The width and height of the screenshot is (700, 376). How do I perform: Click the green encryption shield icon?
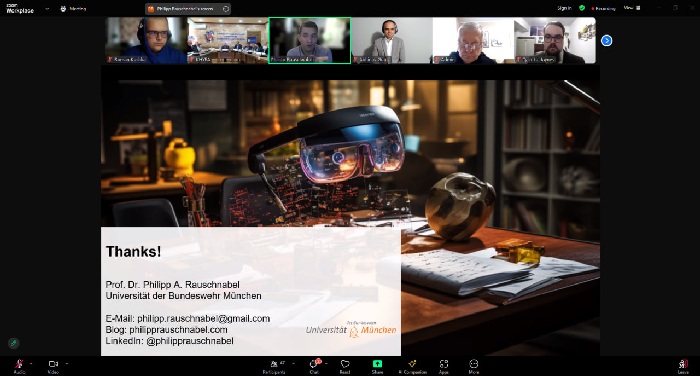582,8
